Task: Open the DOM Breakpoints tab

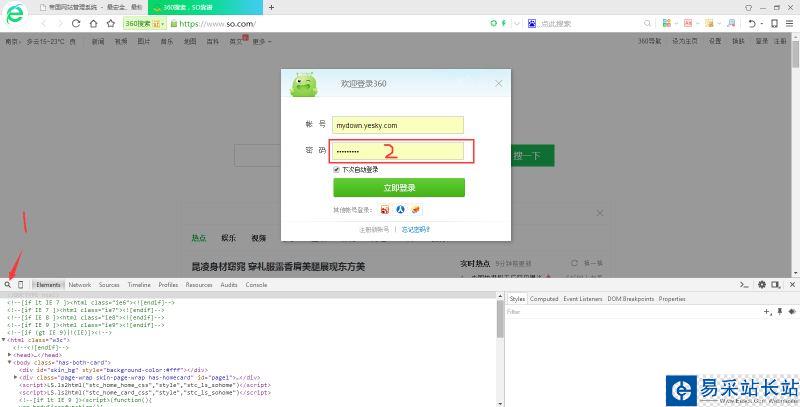Action: coord(631,299)
